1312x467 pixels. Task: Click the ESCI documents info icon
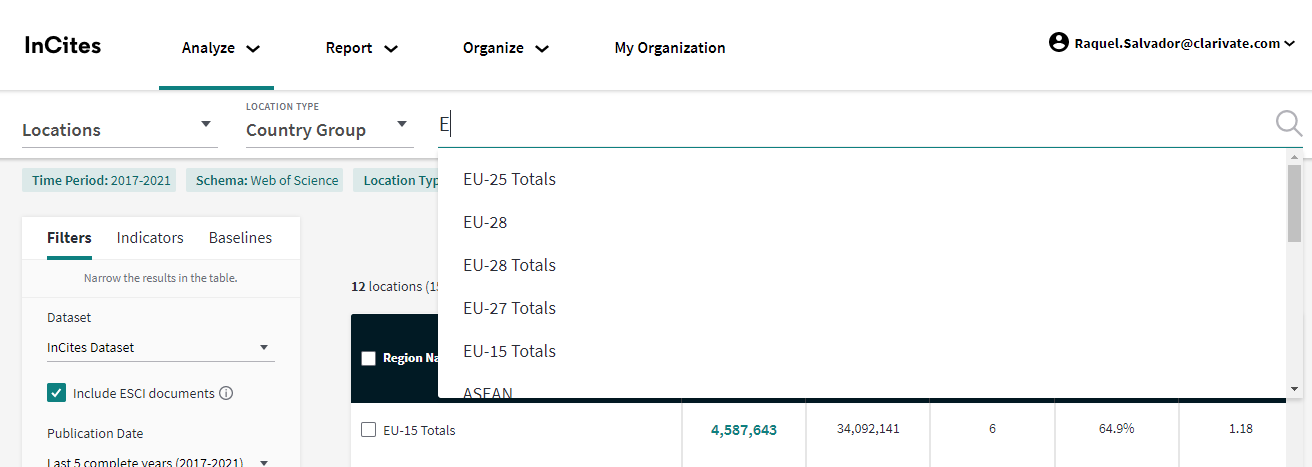(x=226, y=393)
